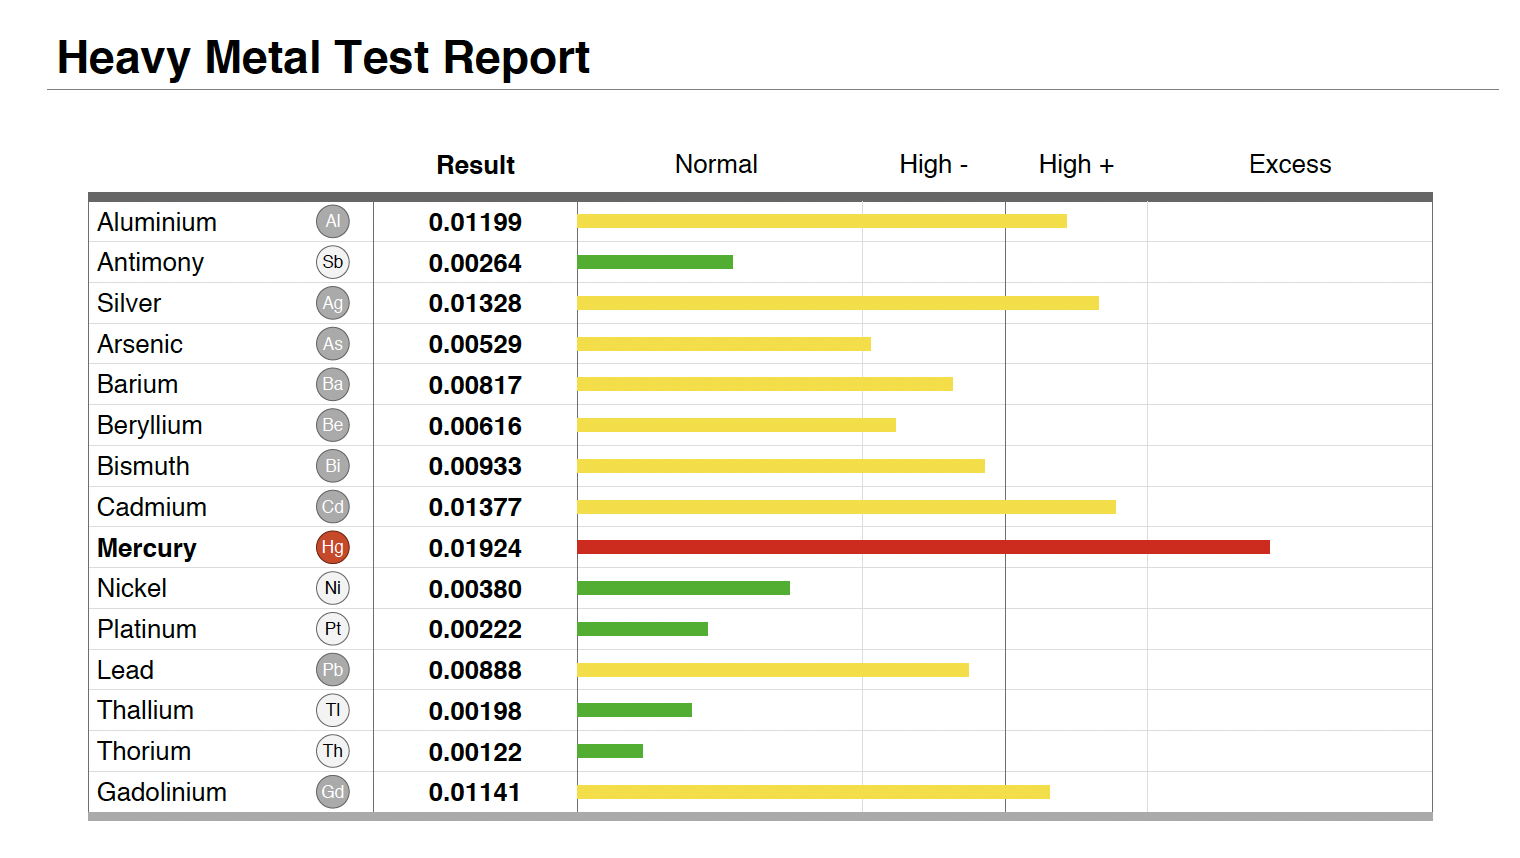Screen dimensions: 1520x858
Task: Select the Nickel row label
Action: click(132, 588)
